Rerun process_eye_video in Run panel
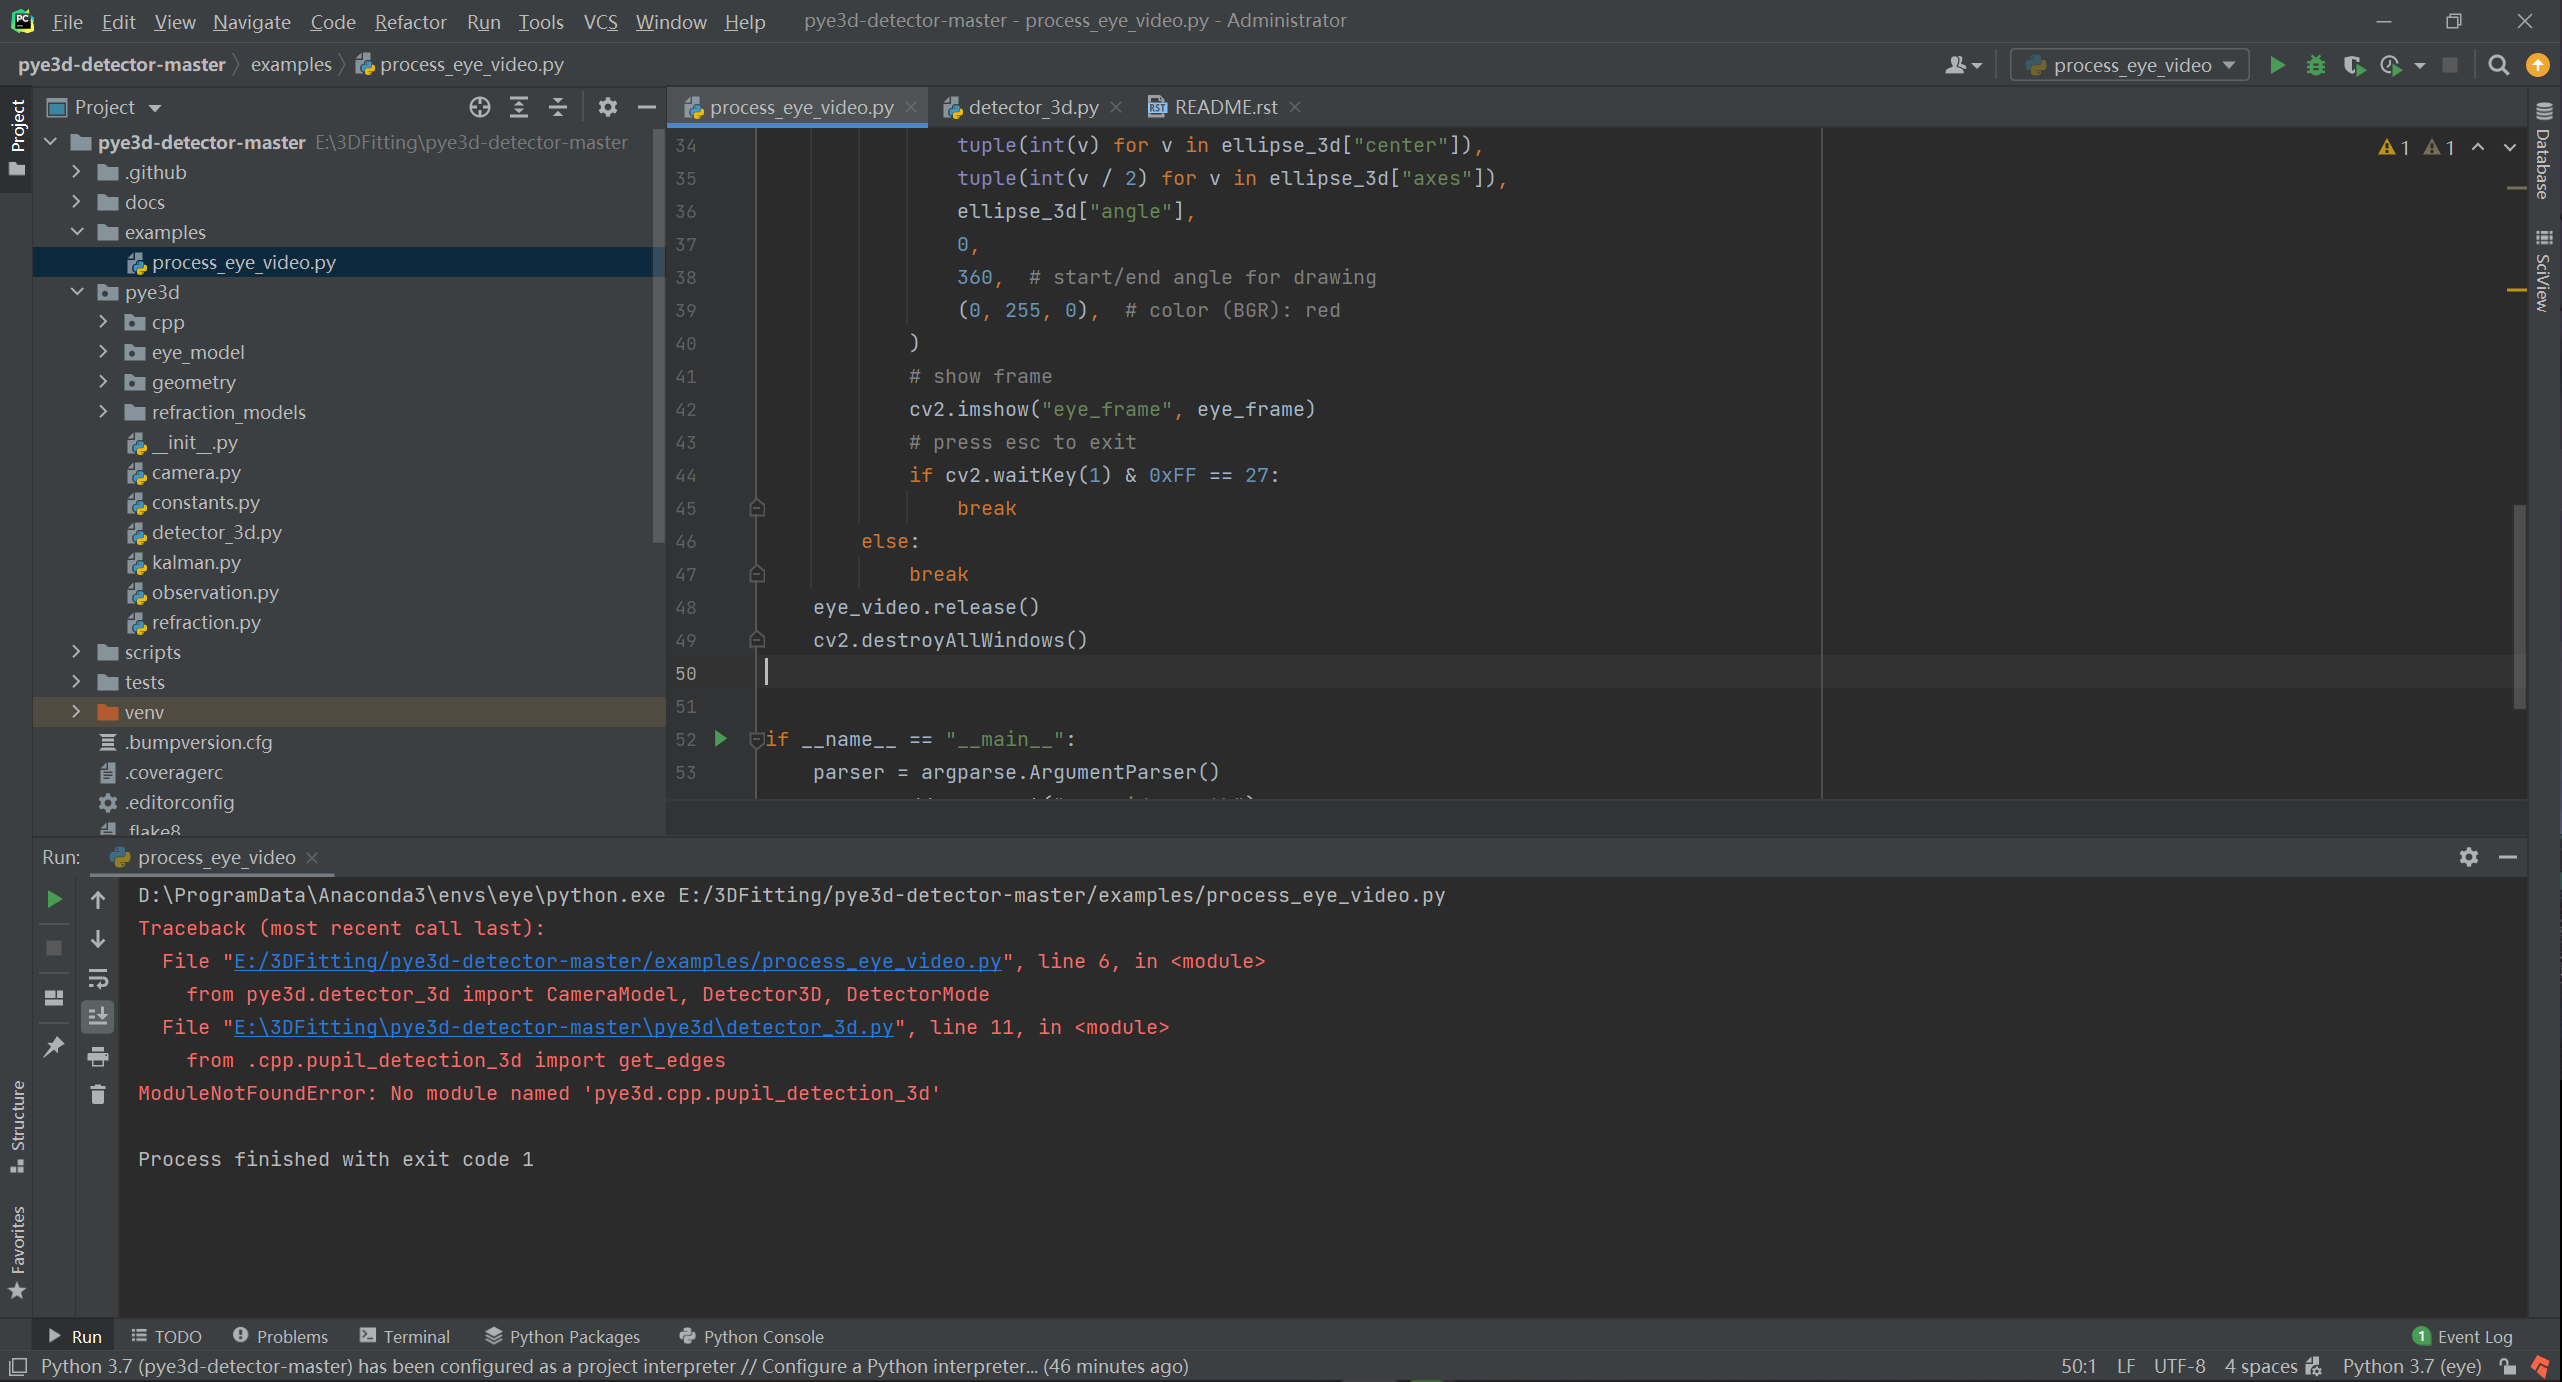2562x1382 pixels. 54,899
